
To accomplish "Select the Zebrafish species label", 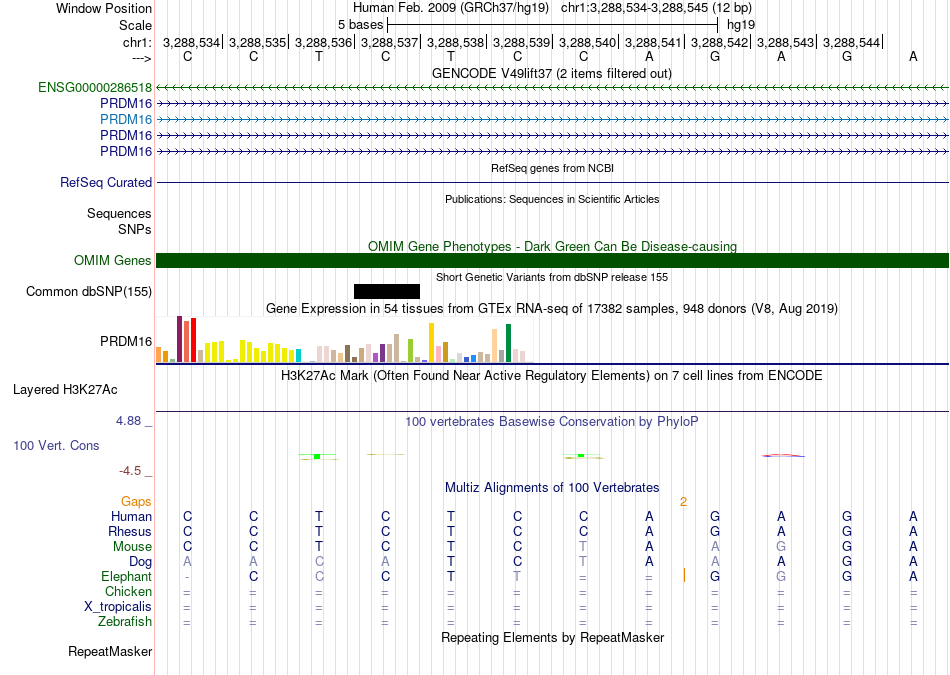I will [125, 622].
